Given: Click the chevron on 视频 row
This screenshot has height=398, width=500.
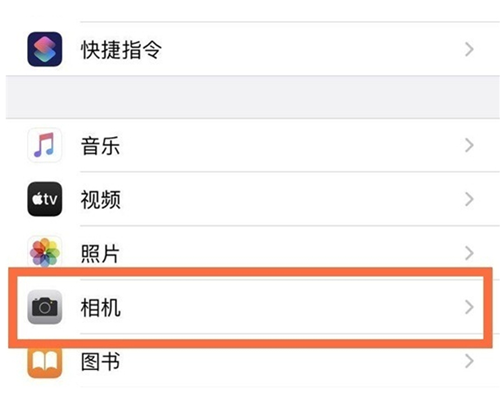Looking at the screenshot, I should (469, 199).
